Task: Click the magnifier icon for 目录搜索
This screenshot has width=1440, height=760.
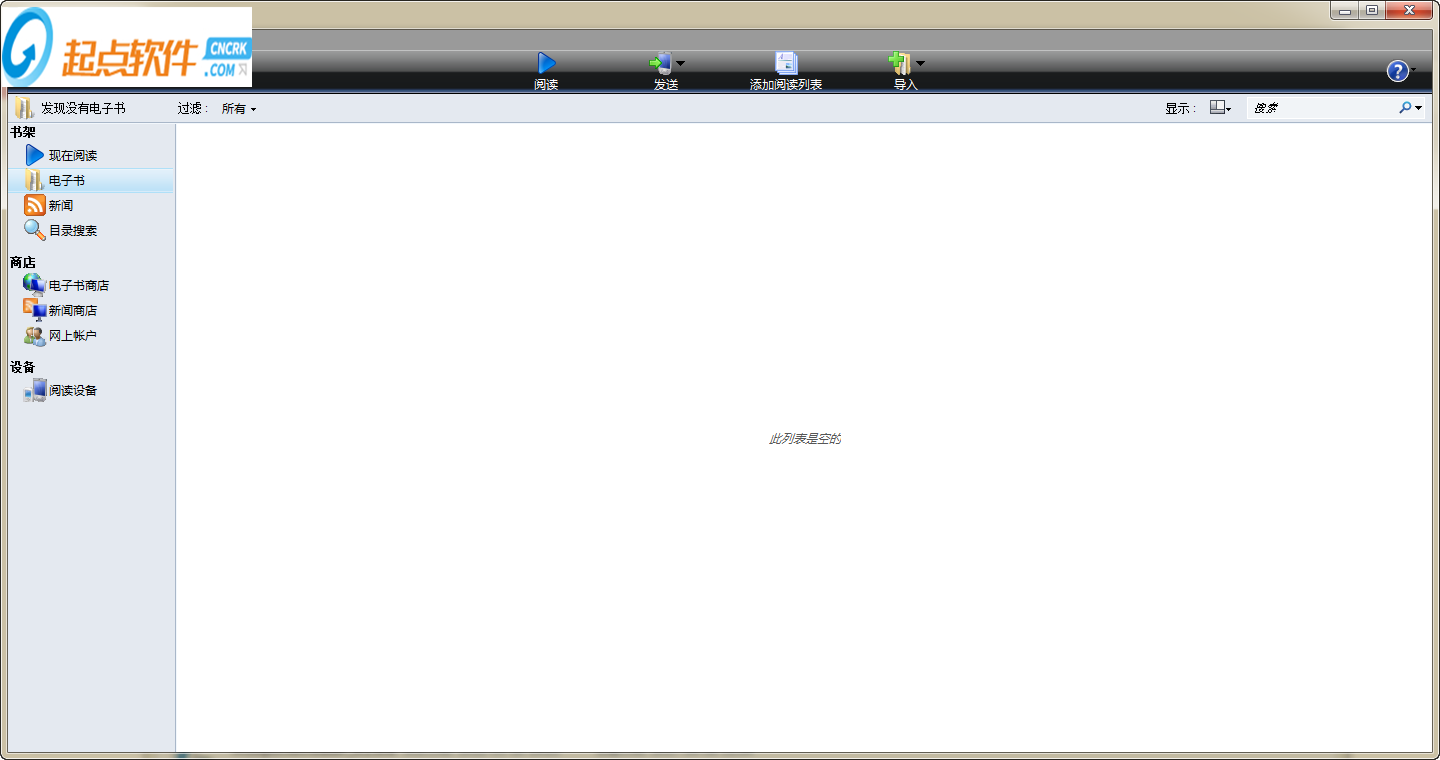Action: pyautogui.click(x=35, y=230)
